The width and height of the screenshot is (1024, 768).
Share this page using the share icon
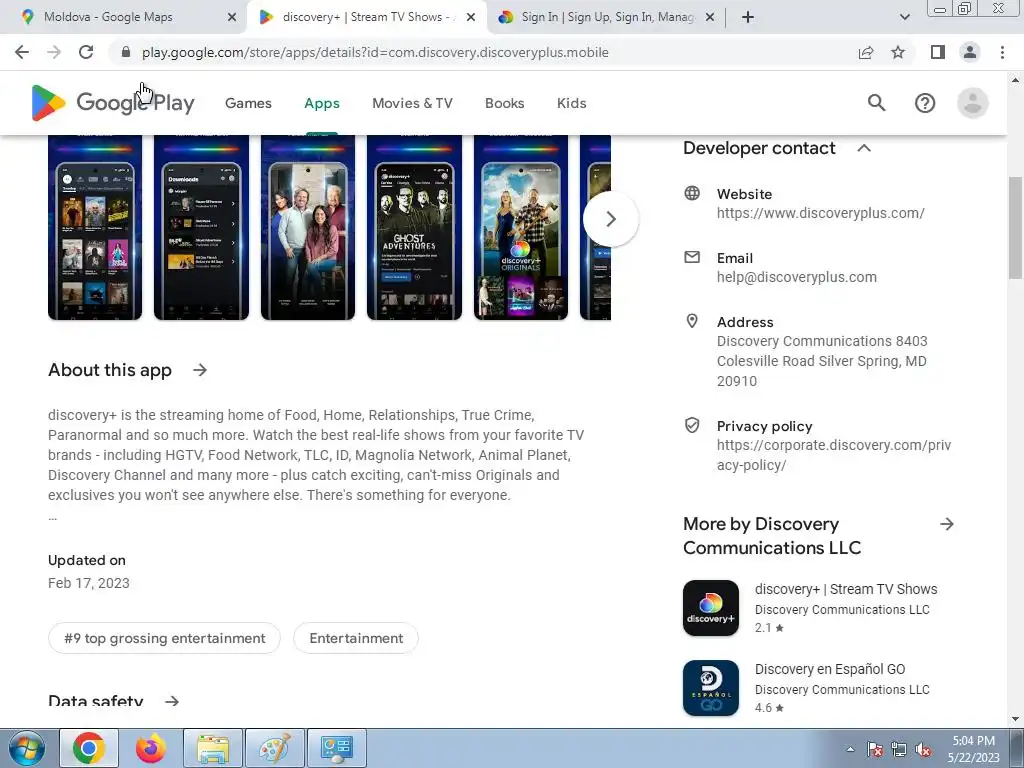[x=866, y=52]
